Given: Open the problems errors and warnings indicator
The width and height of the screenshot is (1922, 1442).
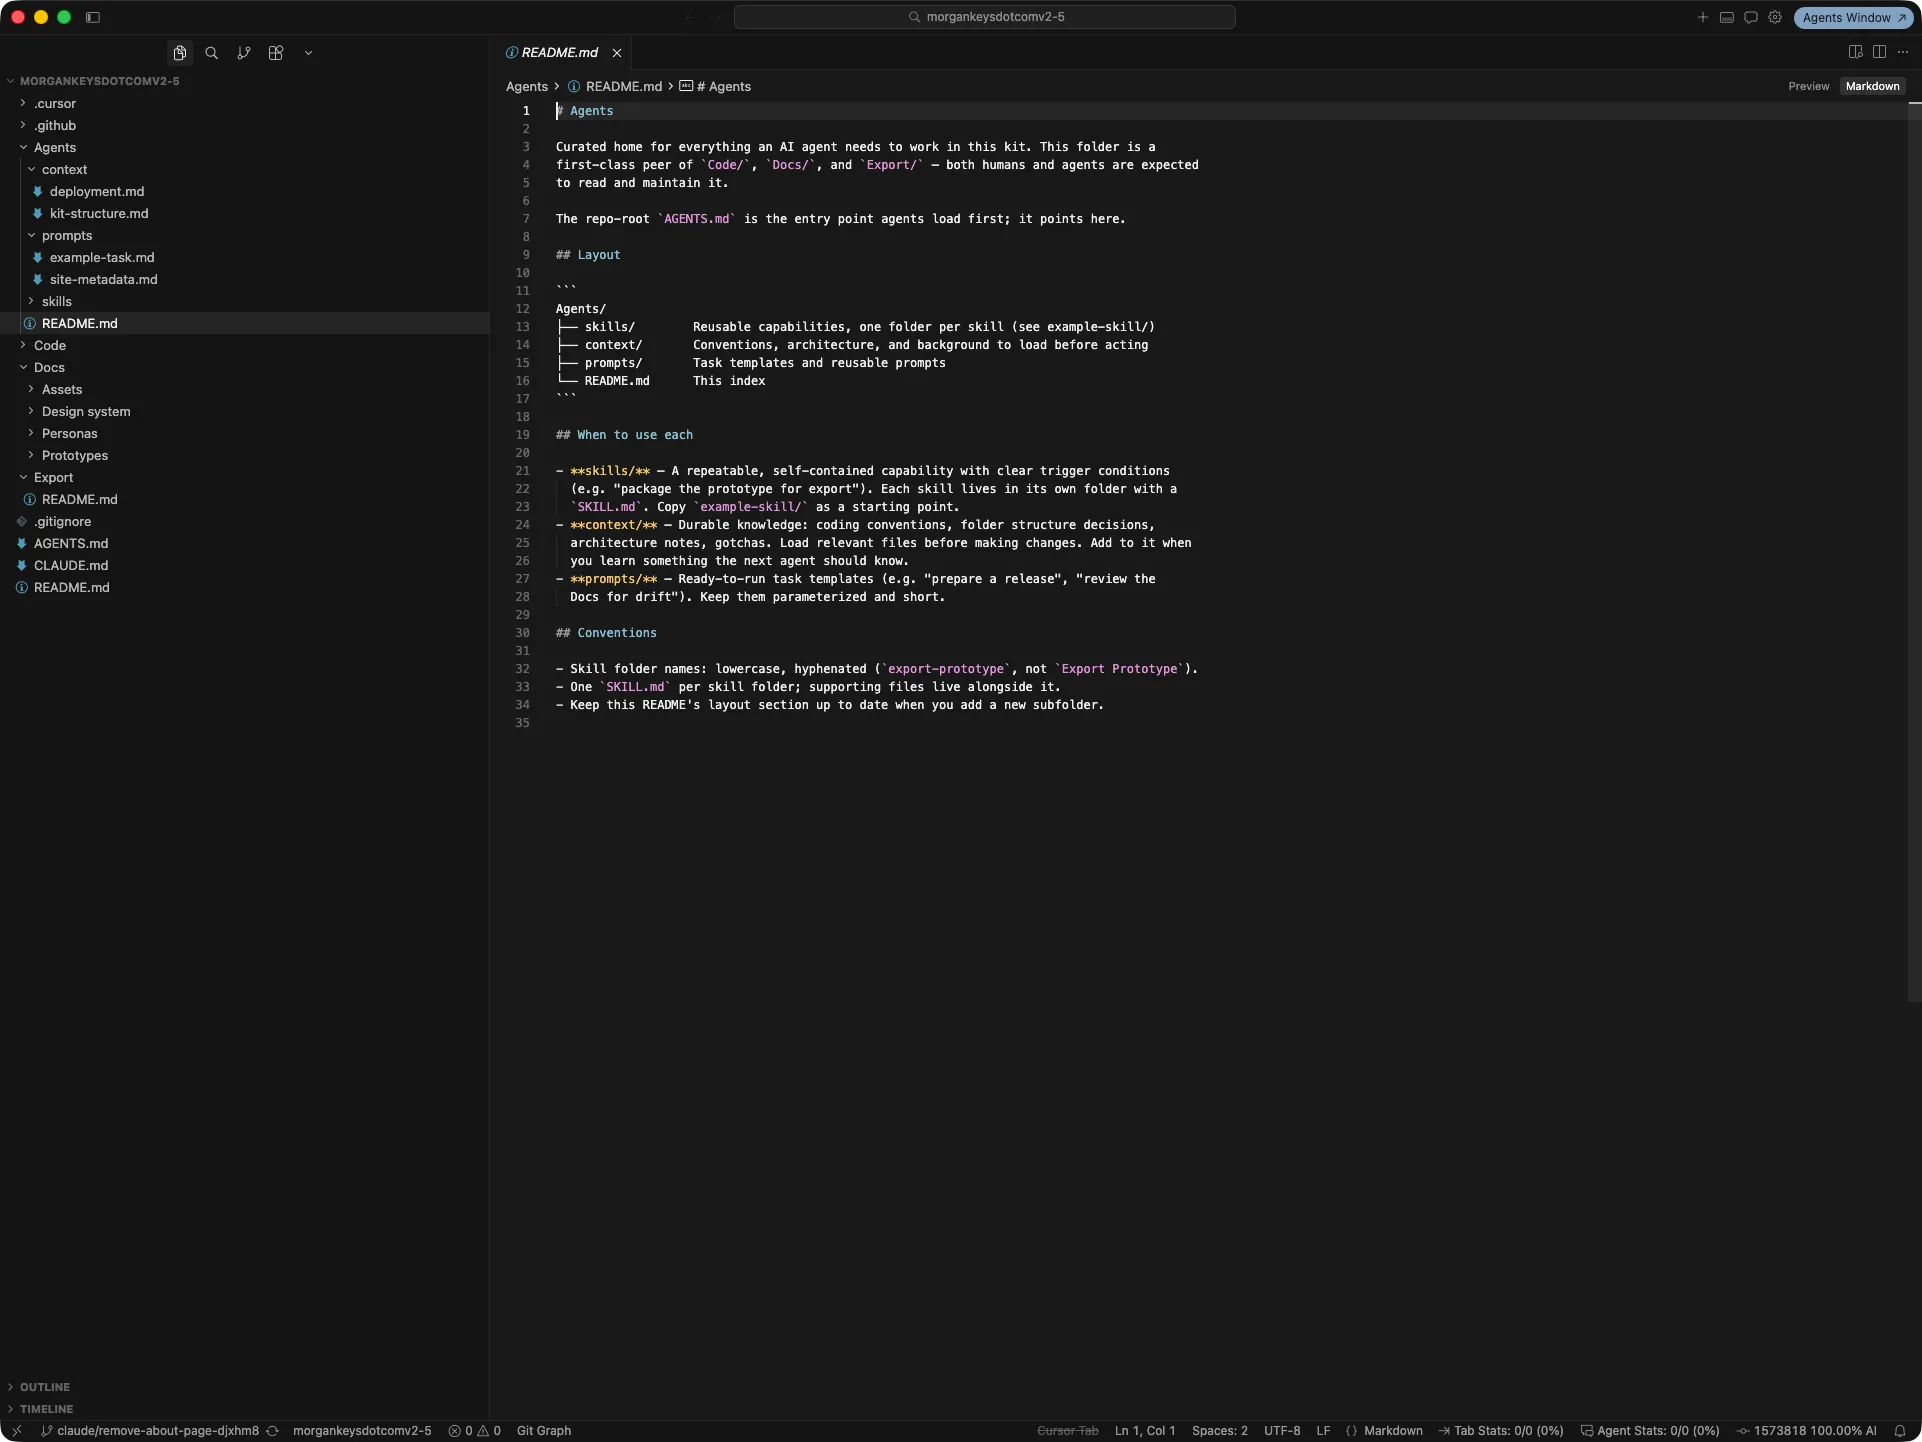Looking at the screenshot, I should click(x=475, y=1431).
